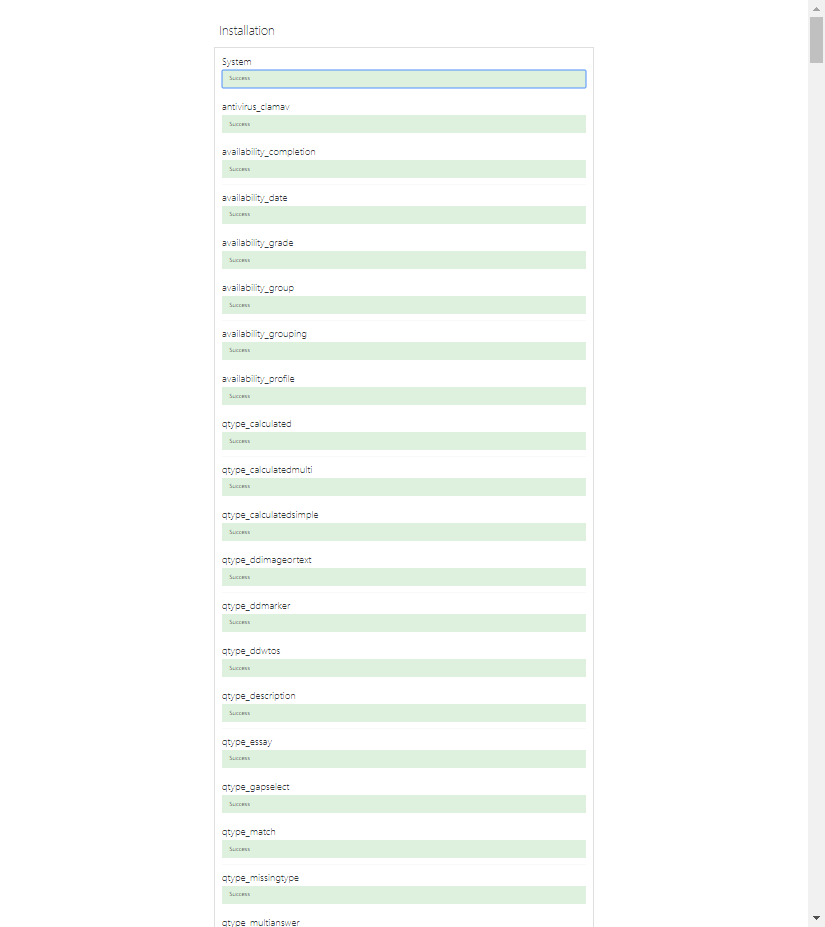Click the Success bar under qtype_calculatedsimple
Image resolution: width=825 pixels, height=927 pixels.
pyautogui.click(x=404, y=532)
